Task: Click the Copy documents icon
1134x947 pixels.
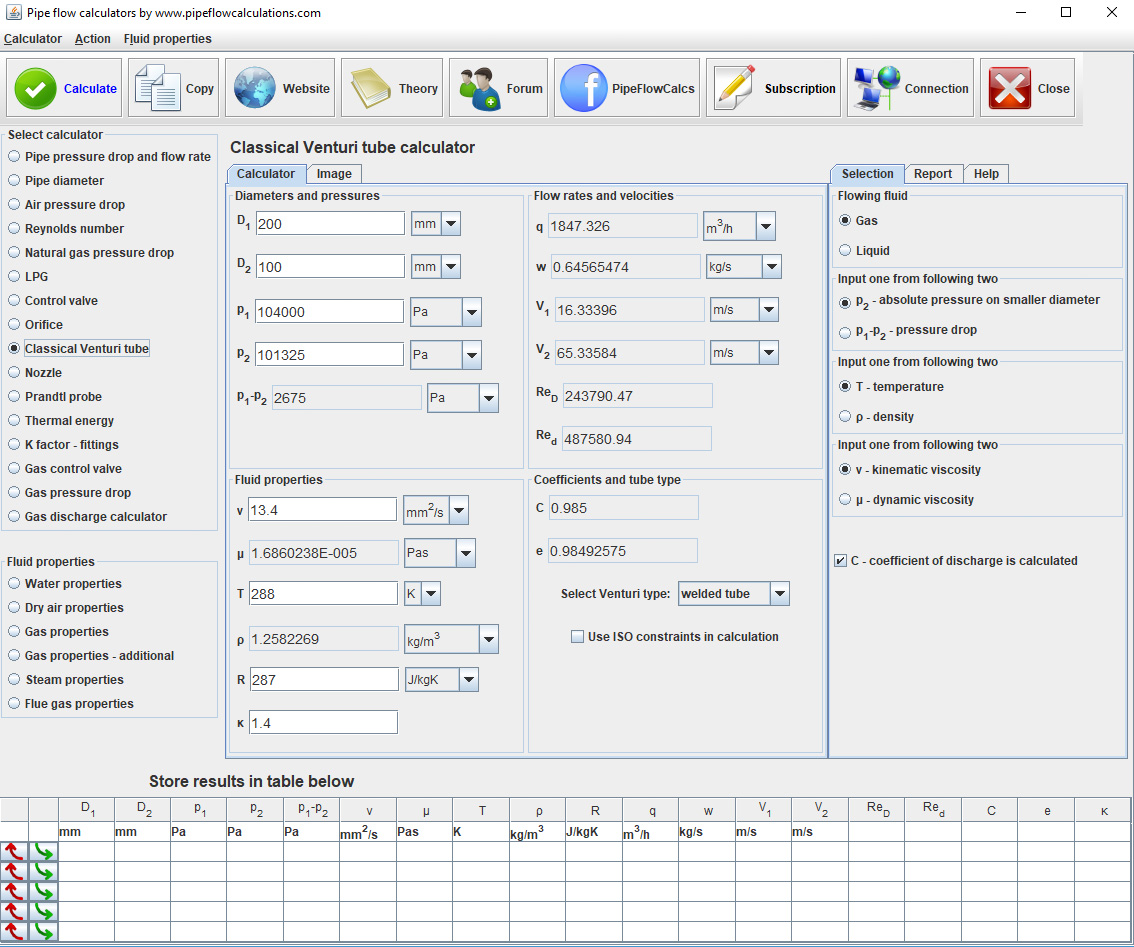Action: [157, 89]
